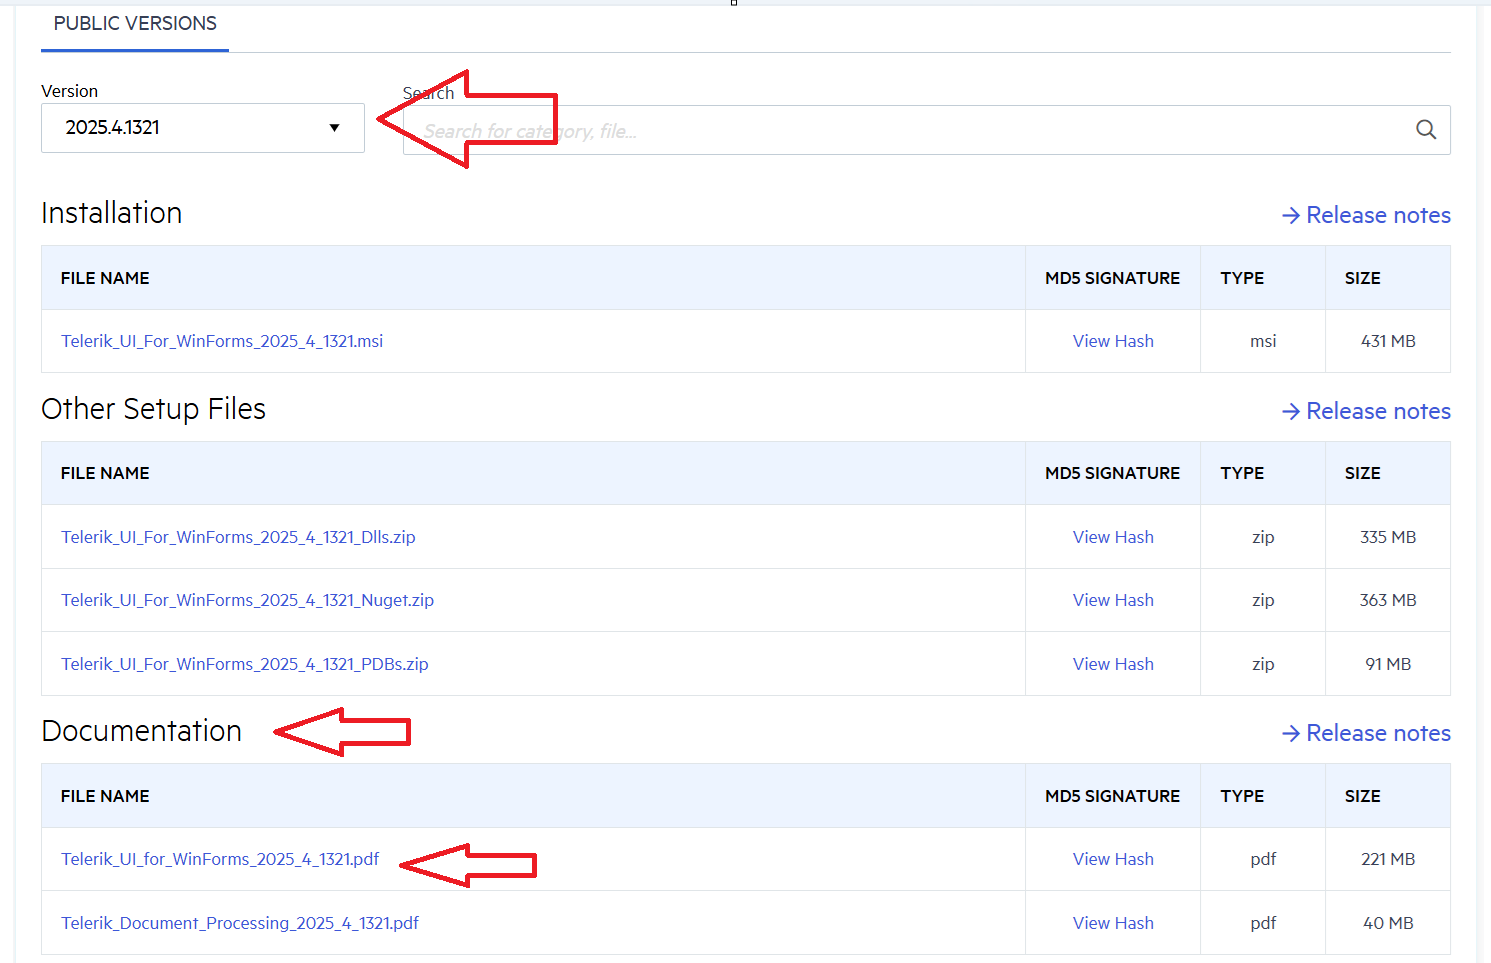Switch to the PUBLIC VERSIONS tab
1491x963 pixels.
135,24
